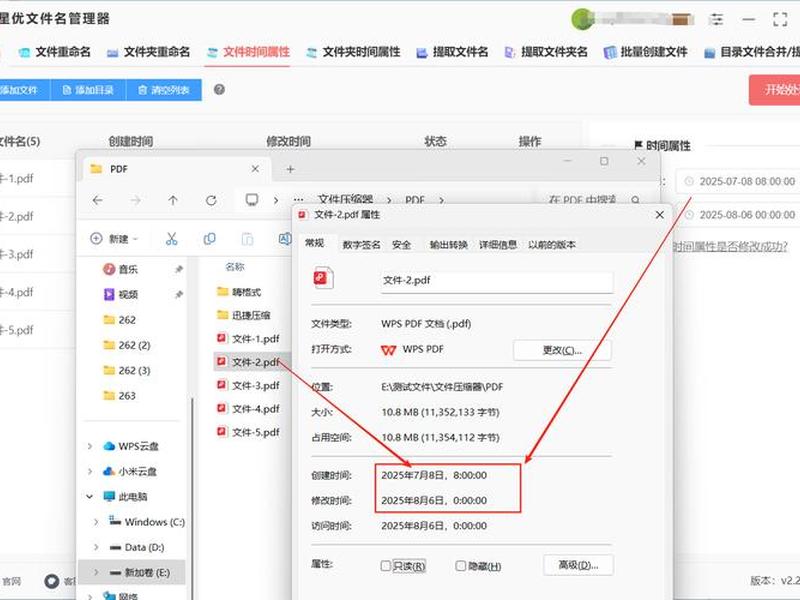Click the 添加目录 button

tap(88, 90)
